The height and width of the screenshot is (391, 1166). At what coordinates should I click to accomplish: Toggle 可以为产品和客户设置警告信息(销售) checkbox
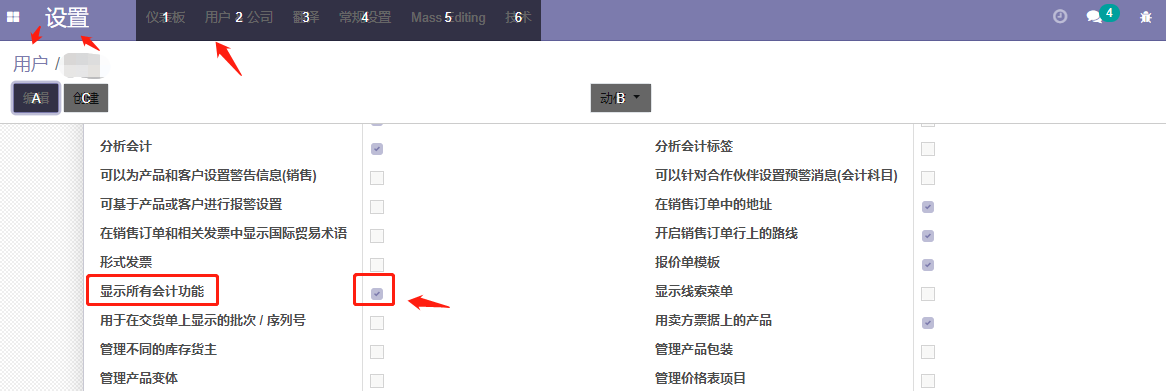[377, 178]
